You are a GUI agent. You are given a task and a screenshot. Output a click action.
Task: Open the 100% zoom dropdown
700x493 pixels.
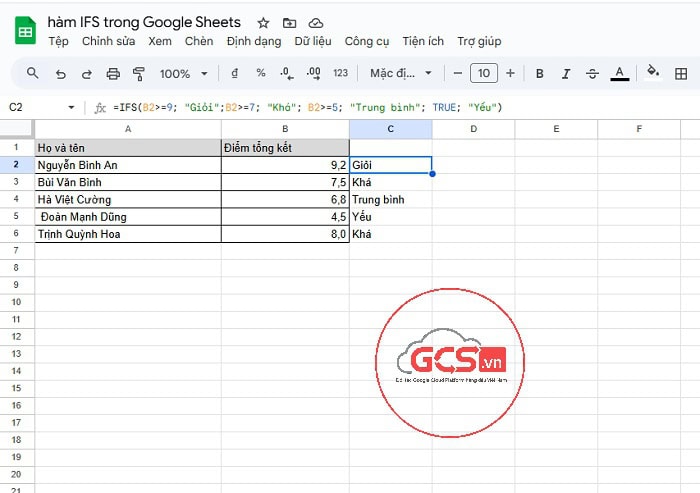(x=184, y=73)
